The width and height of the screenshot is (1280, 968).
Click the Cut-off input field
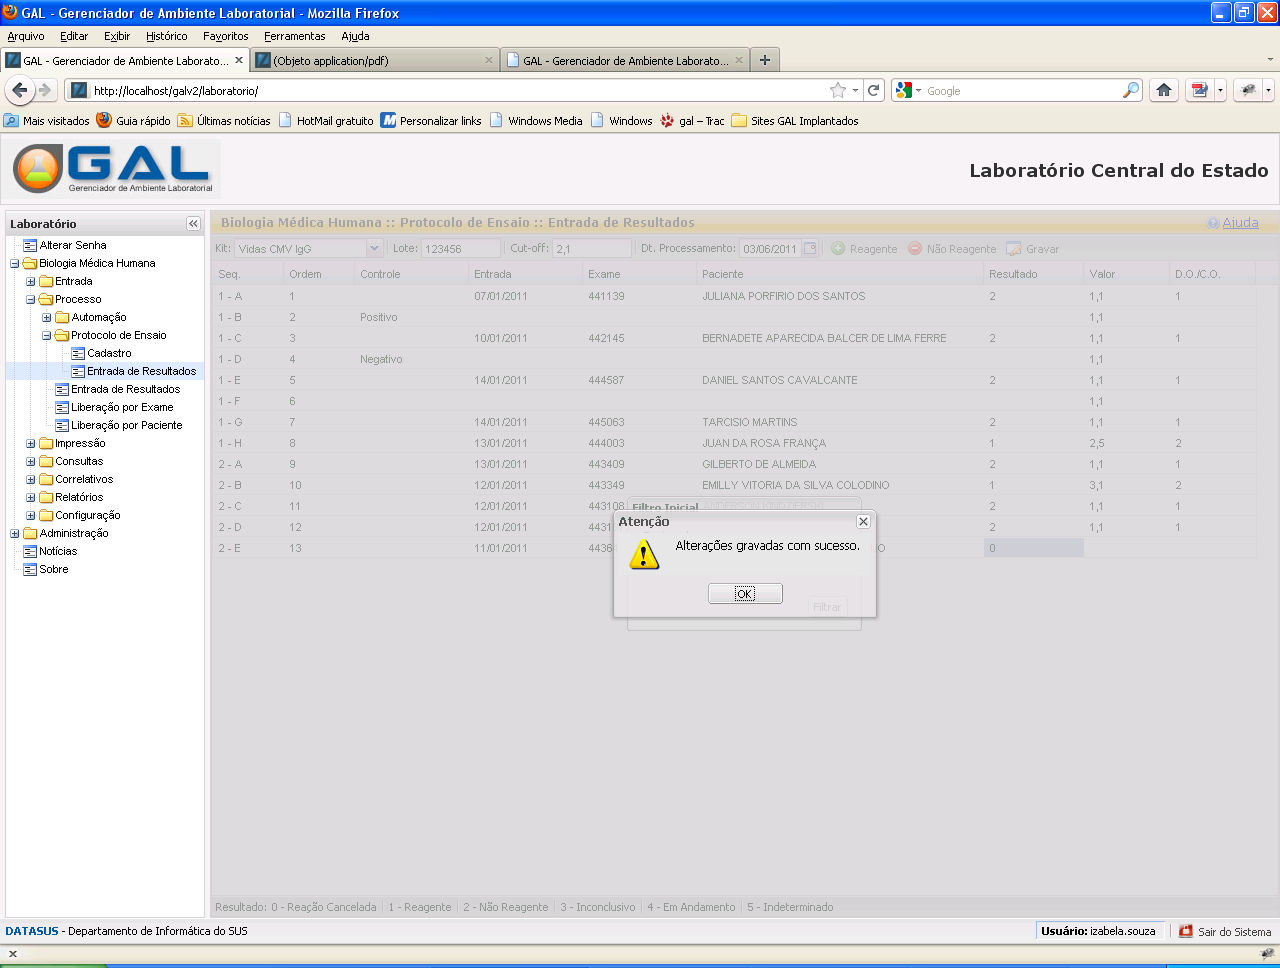592,249
